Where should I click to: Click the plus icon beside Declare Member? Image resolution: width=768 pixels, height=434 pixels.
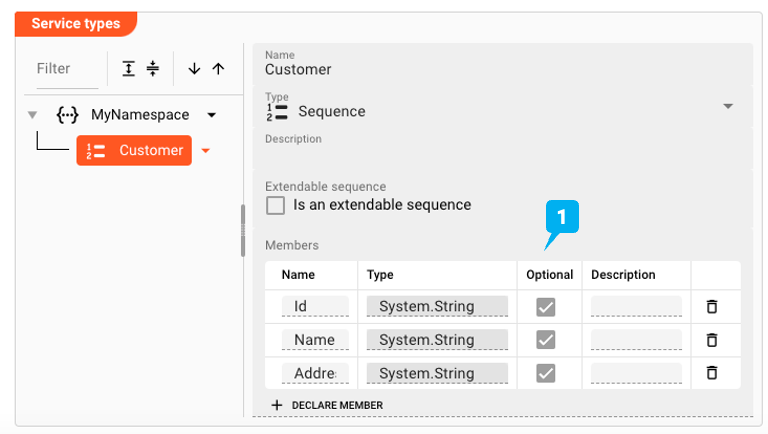click(x=277, y=405)
